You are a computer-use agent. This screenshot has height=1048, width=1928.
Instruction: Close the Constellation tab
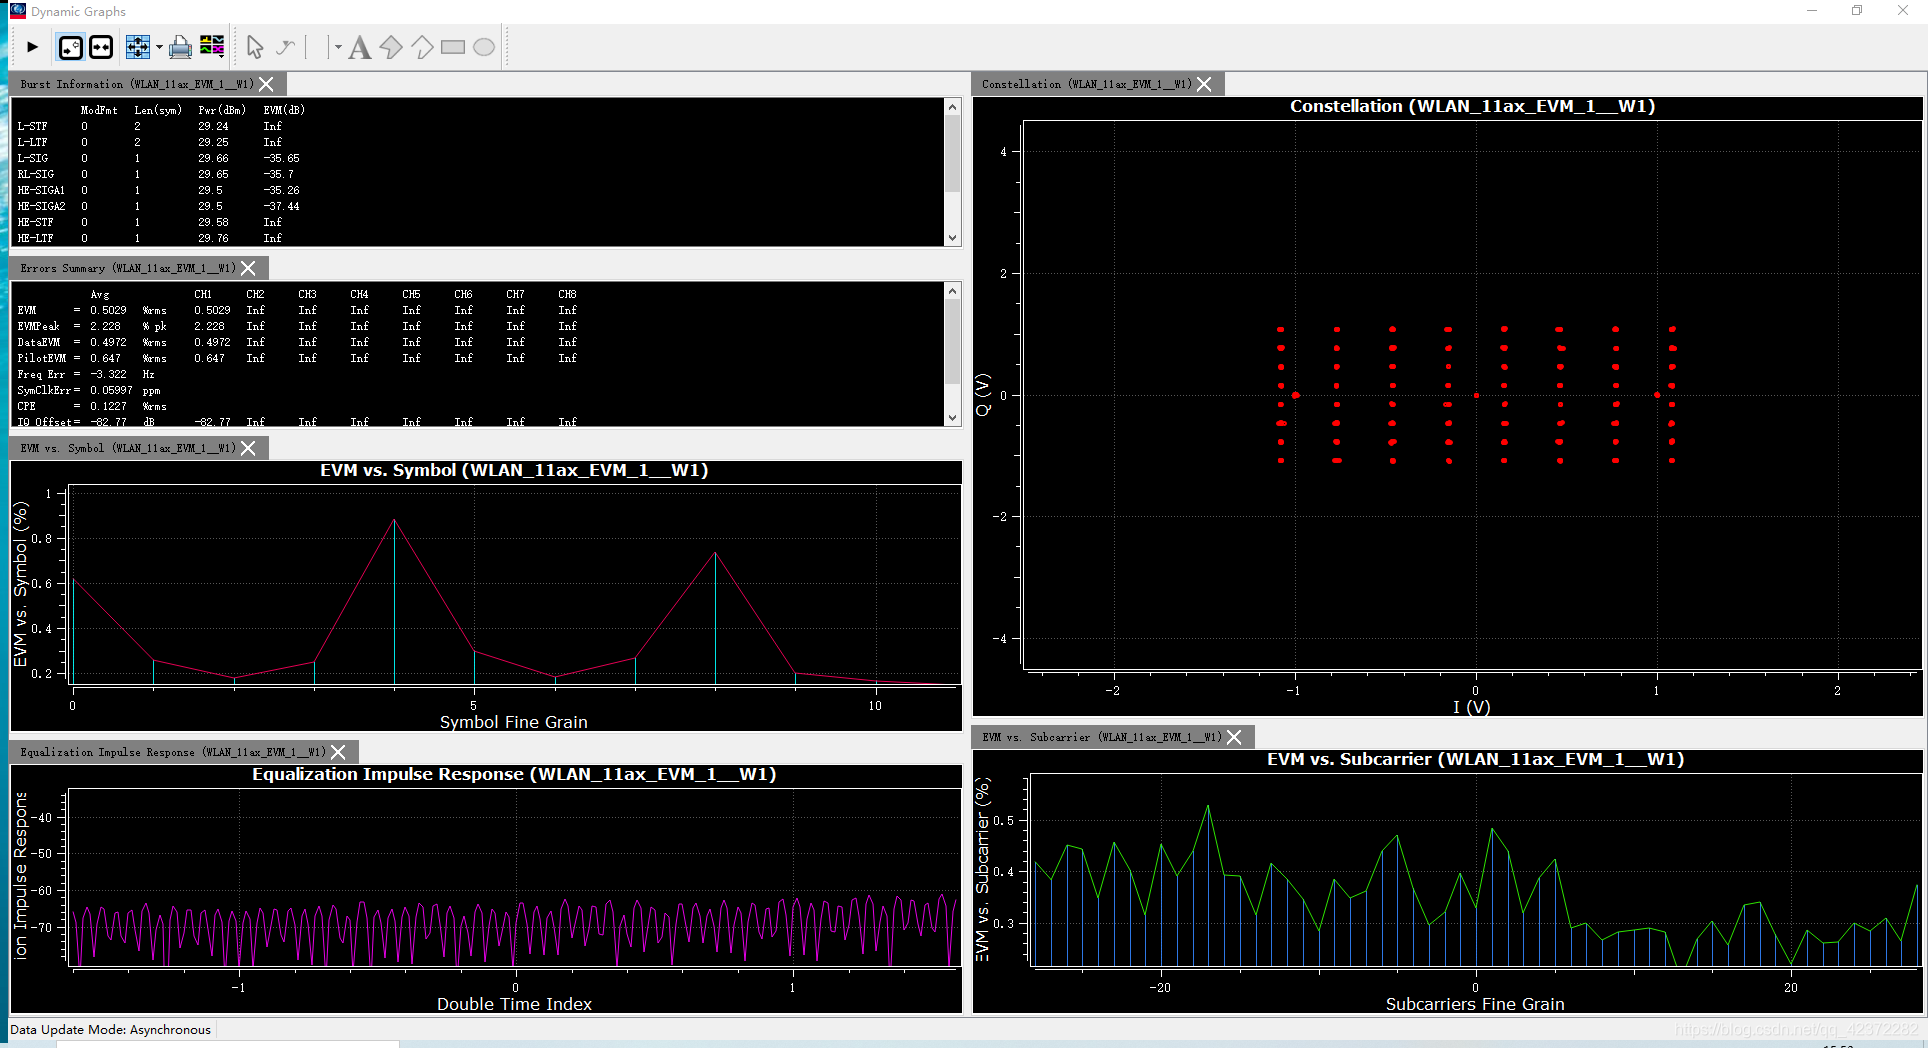[1204, 84]
